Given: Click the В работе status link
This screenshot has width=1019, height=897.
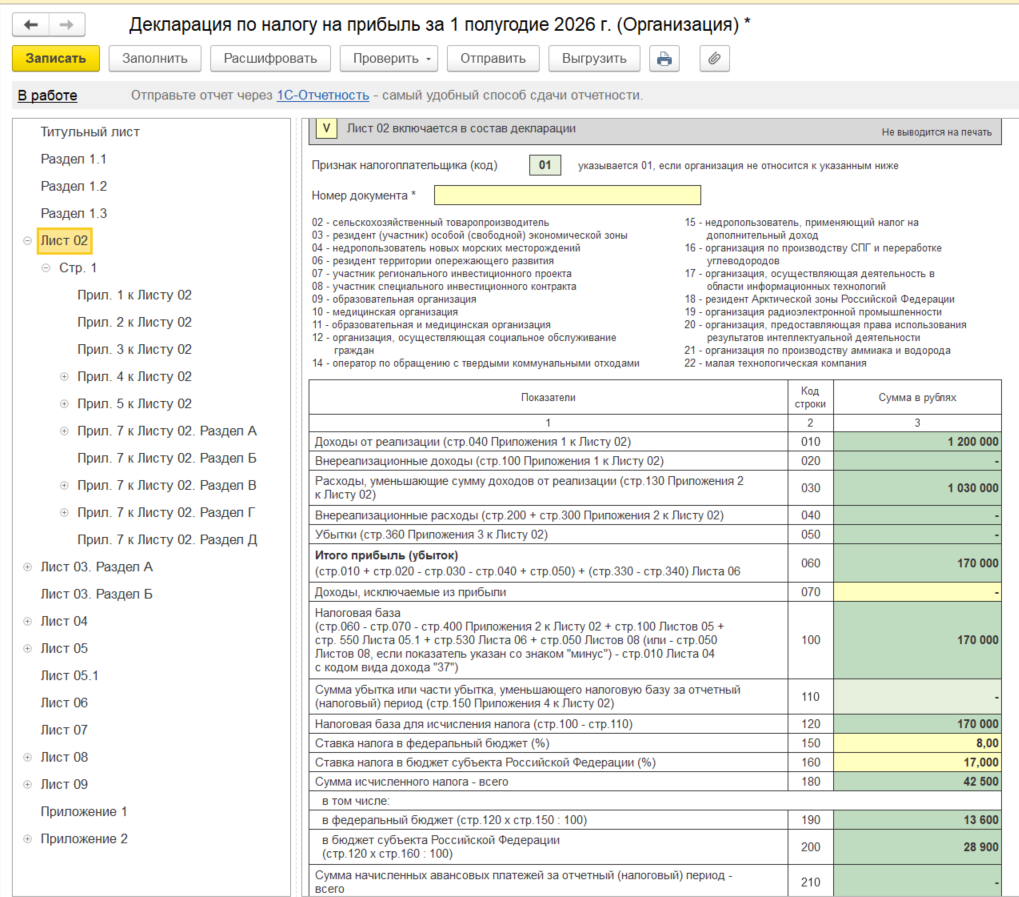Looking at the screenshot, I should 47,96.
